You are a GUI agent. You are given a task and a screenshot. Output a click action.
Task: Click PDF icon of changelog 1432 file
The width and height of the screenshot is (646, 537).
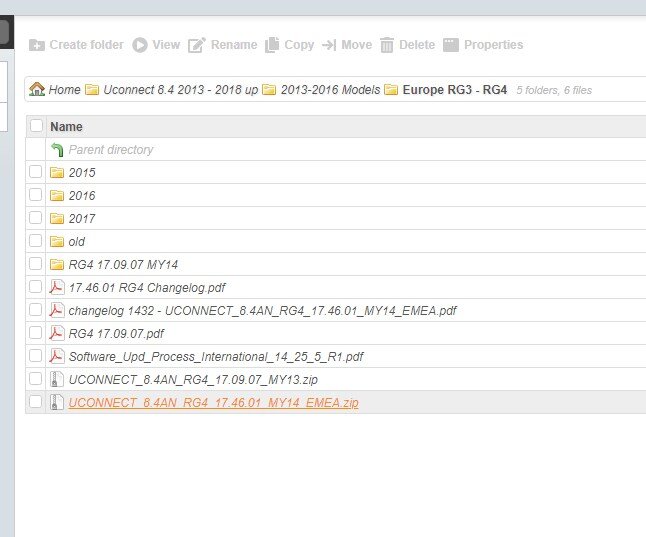(x=57, y=310)
